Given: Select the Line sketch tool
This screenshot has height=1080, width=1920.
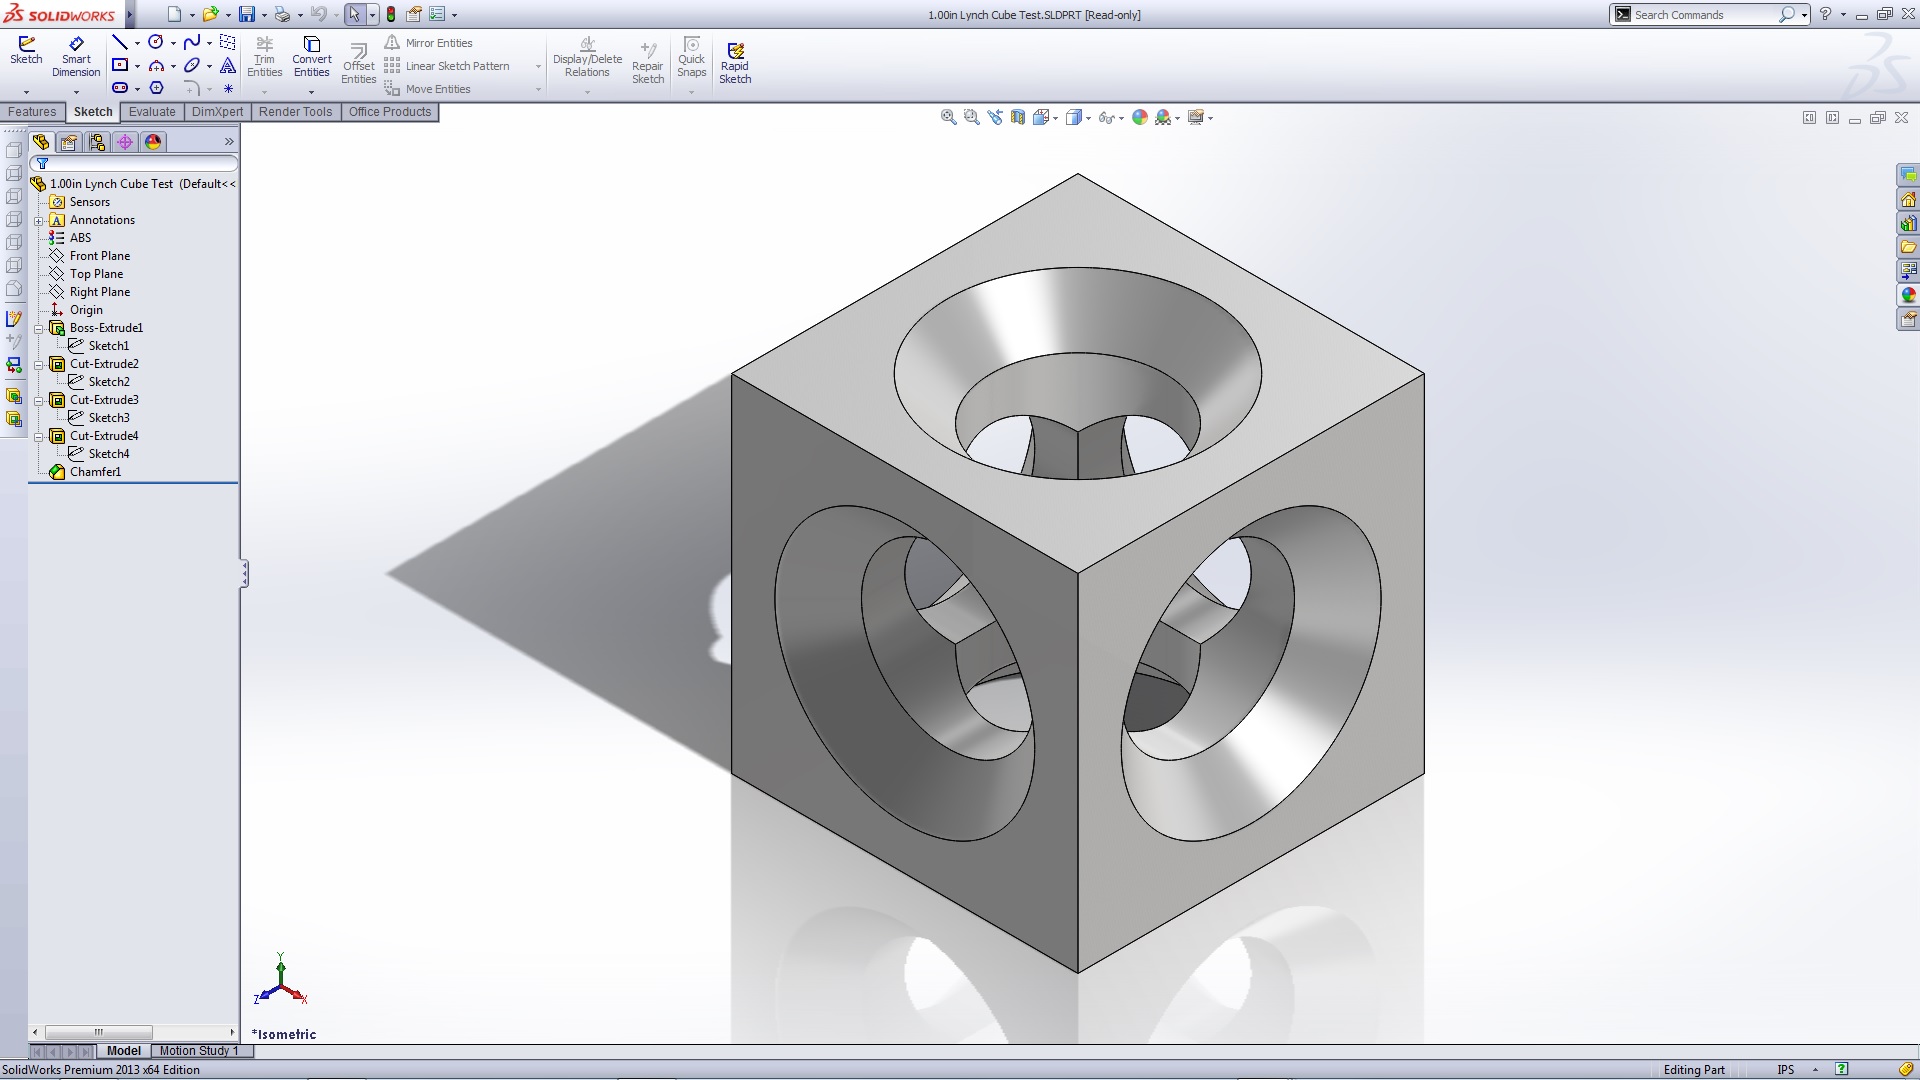Looking at the screenshot, I should (x=120, y=42).
